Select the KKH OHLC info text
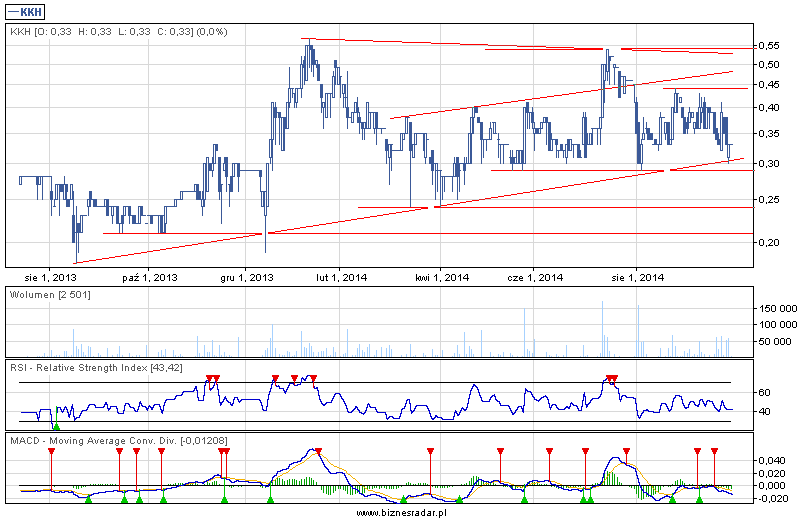 click(118, 32)
